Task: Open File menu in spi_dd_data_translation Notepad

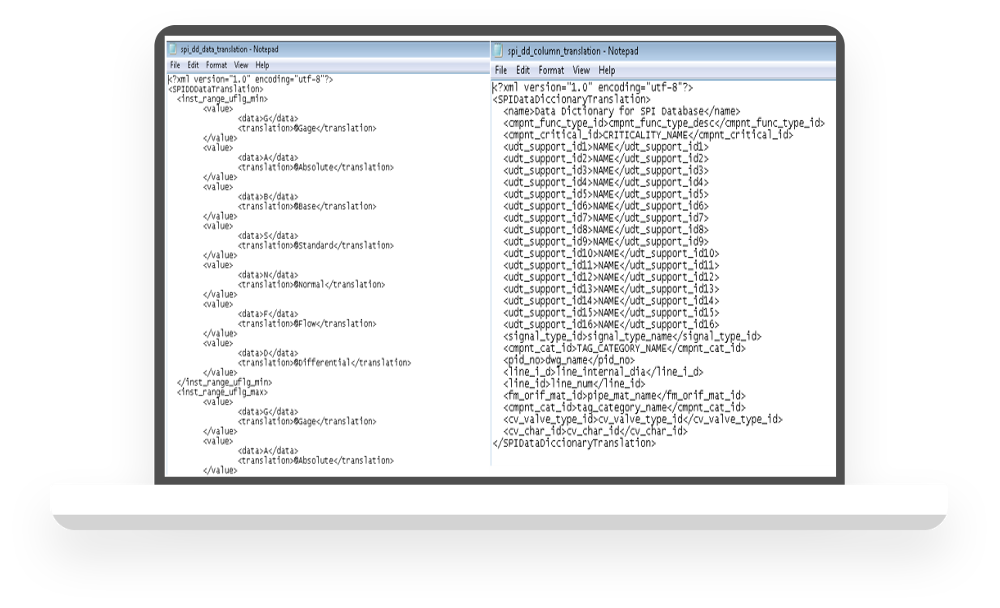Action: coord(175,65)
